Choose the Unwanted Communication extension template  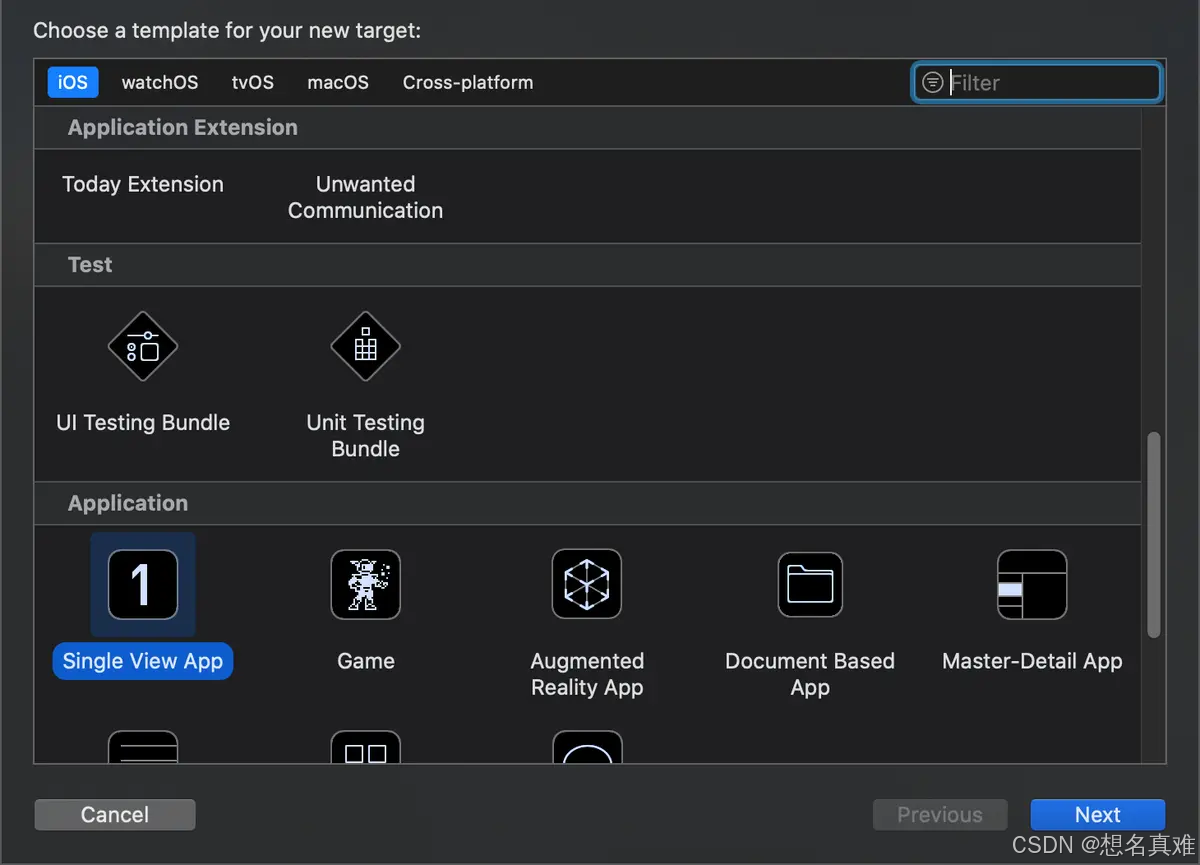[365, 197]
